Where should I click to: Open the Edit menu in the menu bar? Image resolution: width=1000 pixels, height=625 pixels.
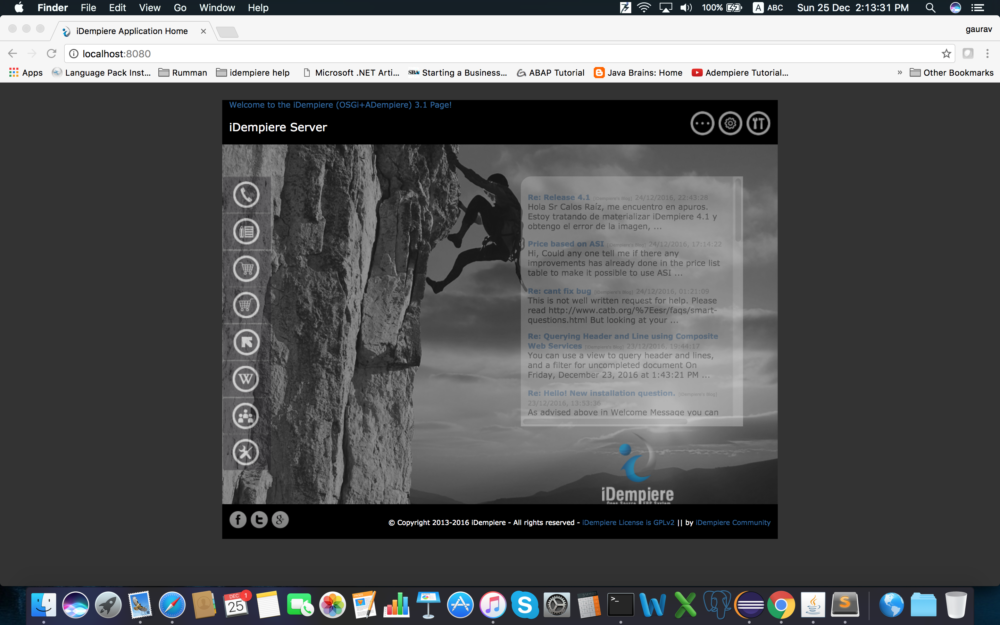[117, 8]
